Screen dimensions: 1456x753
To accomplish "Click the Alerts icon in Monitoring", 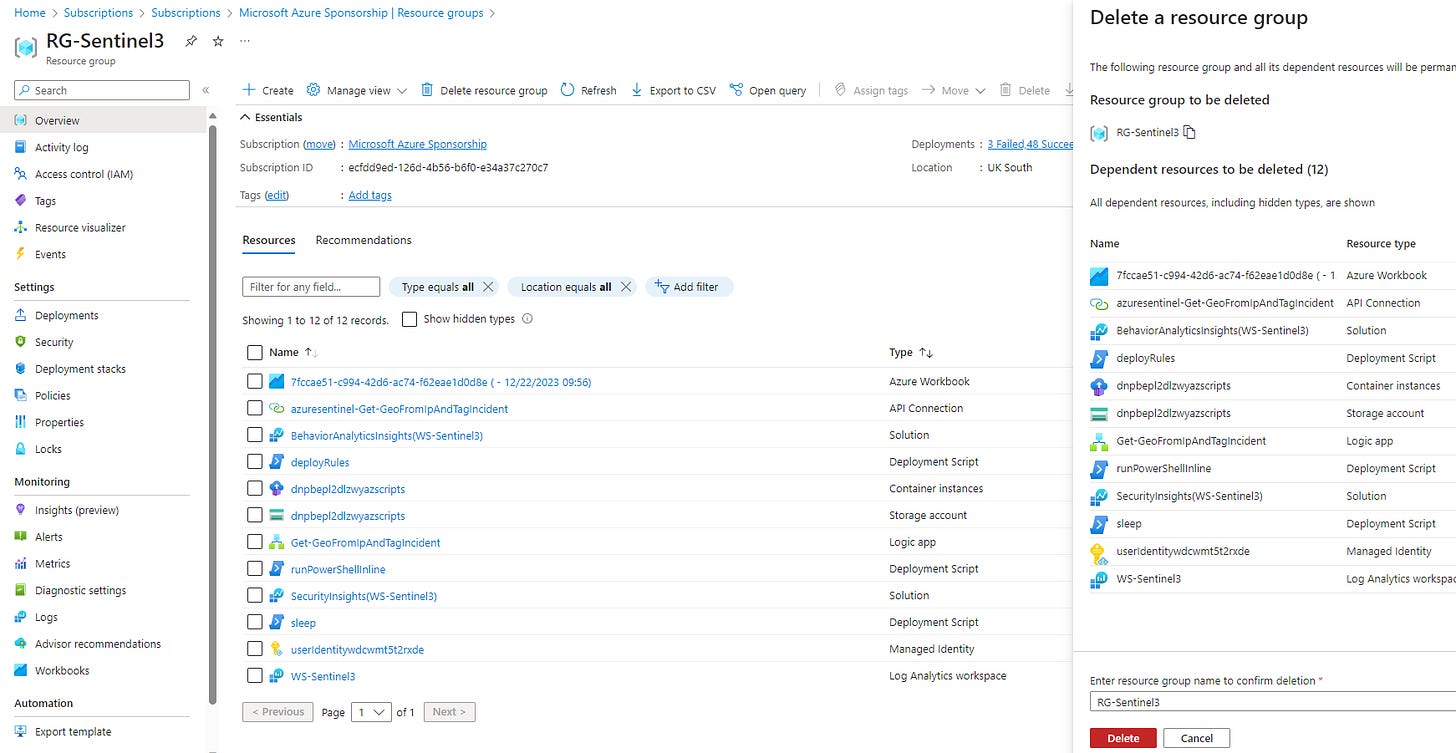I will (21, 537).
